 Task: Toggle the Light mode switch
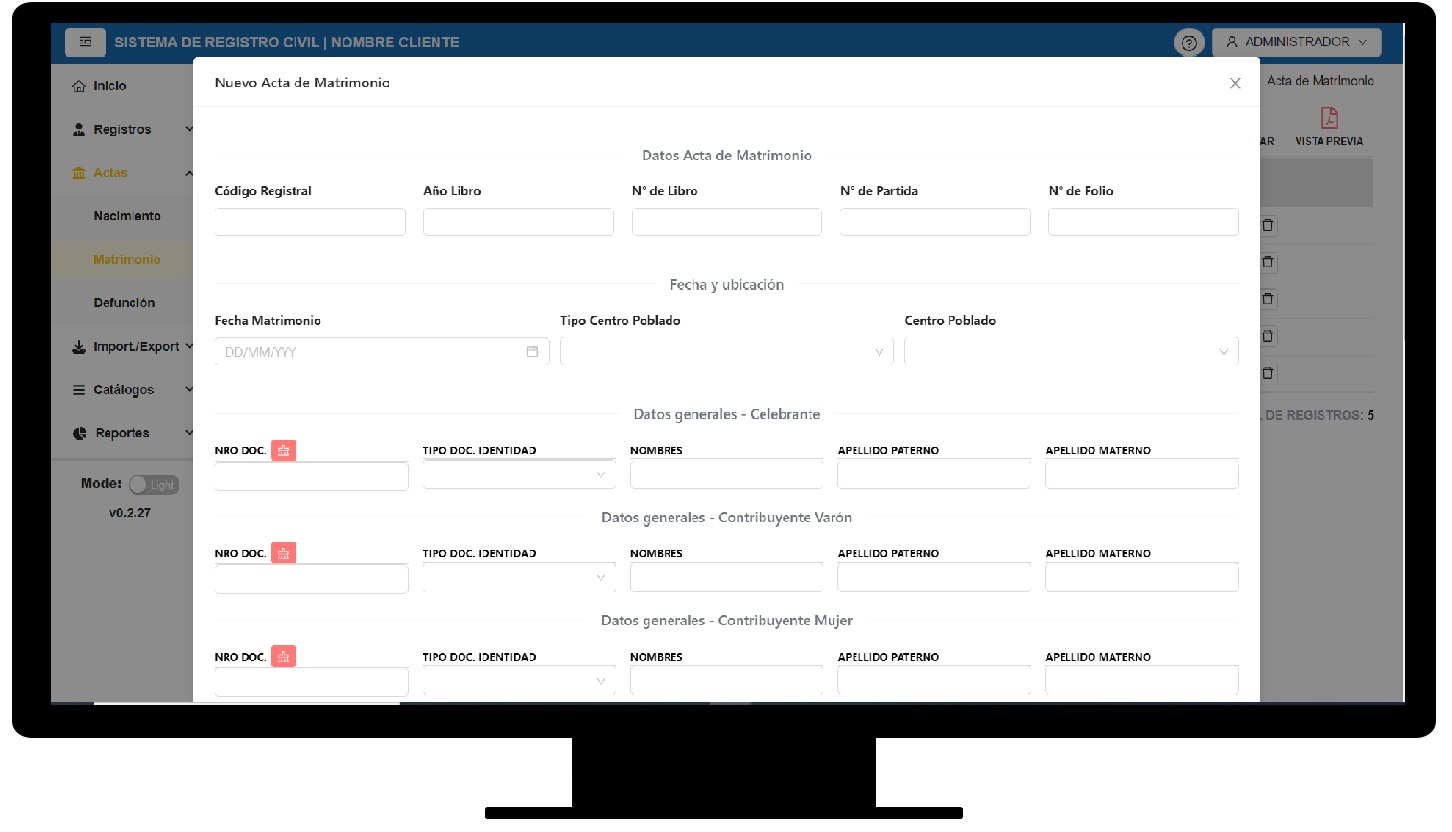point(153,485)
